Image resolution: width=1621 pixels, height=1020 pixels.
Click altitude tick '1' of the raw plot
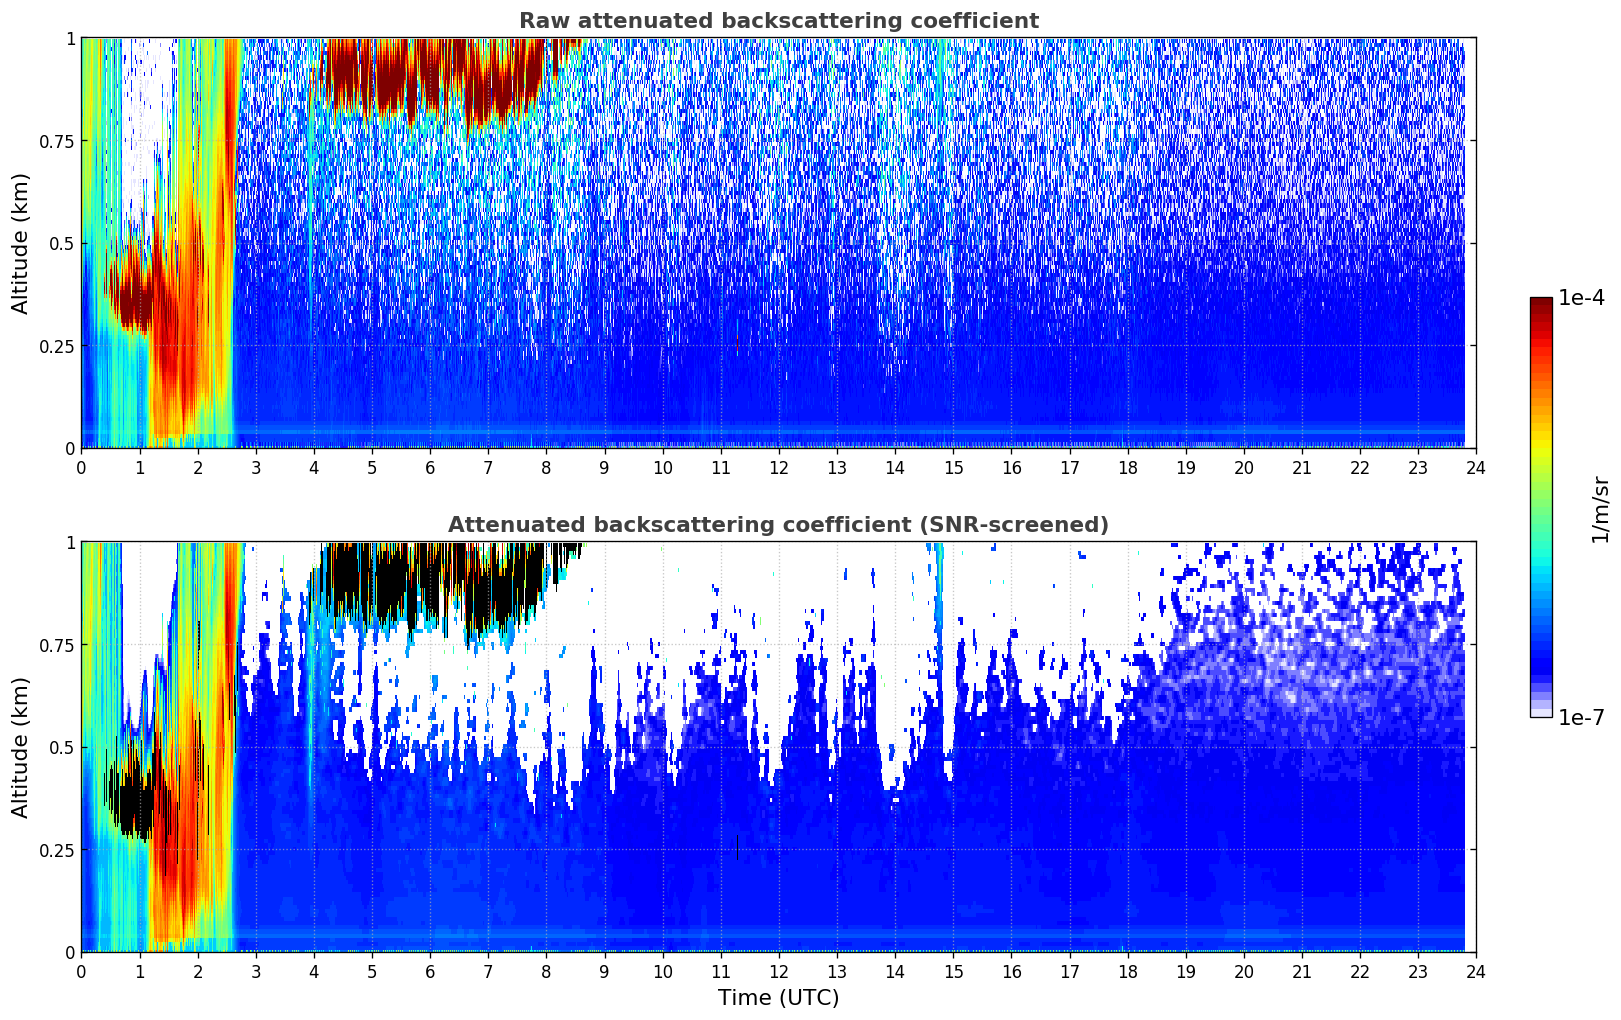pyautogui.click(x=69, y=38)
